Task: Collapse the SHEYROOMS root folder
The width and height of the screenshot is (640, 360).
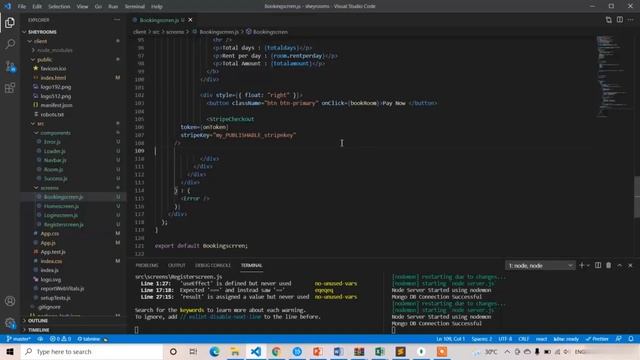Action: (73, 32)
